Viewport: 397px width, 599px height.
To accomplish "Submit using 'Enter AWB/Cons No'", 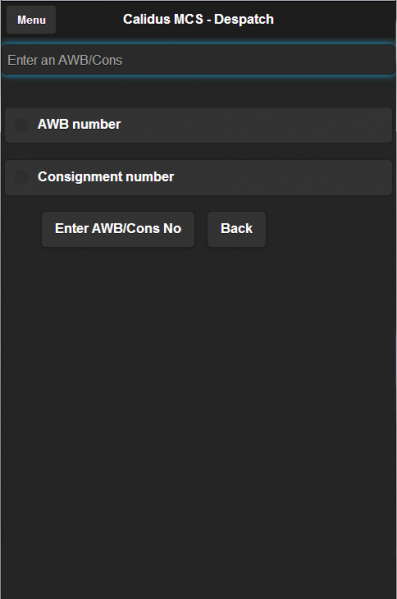I will tap(118, 229).
